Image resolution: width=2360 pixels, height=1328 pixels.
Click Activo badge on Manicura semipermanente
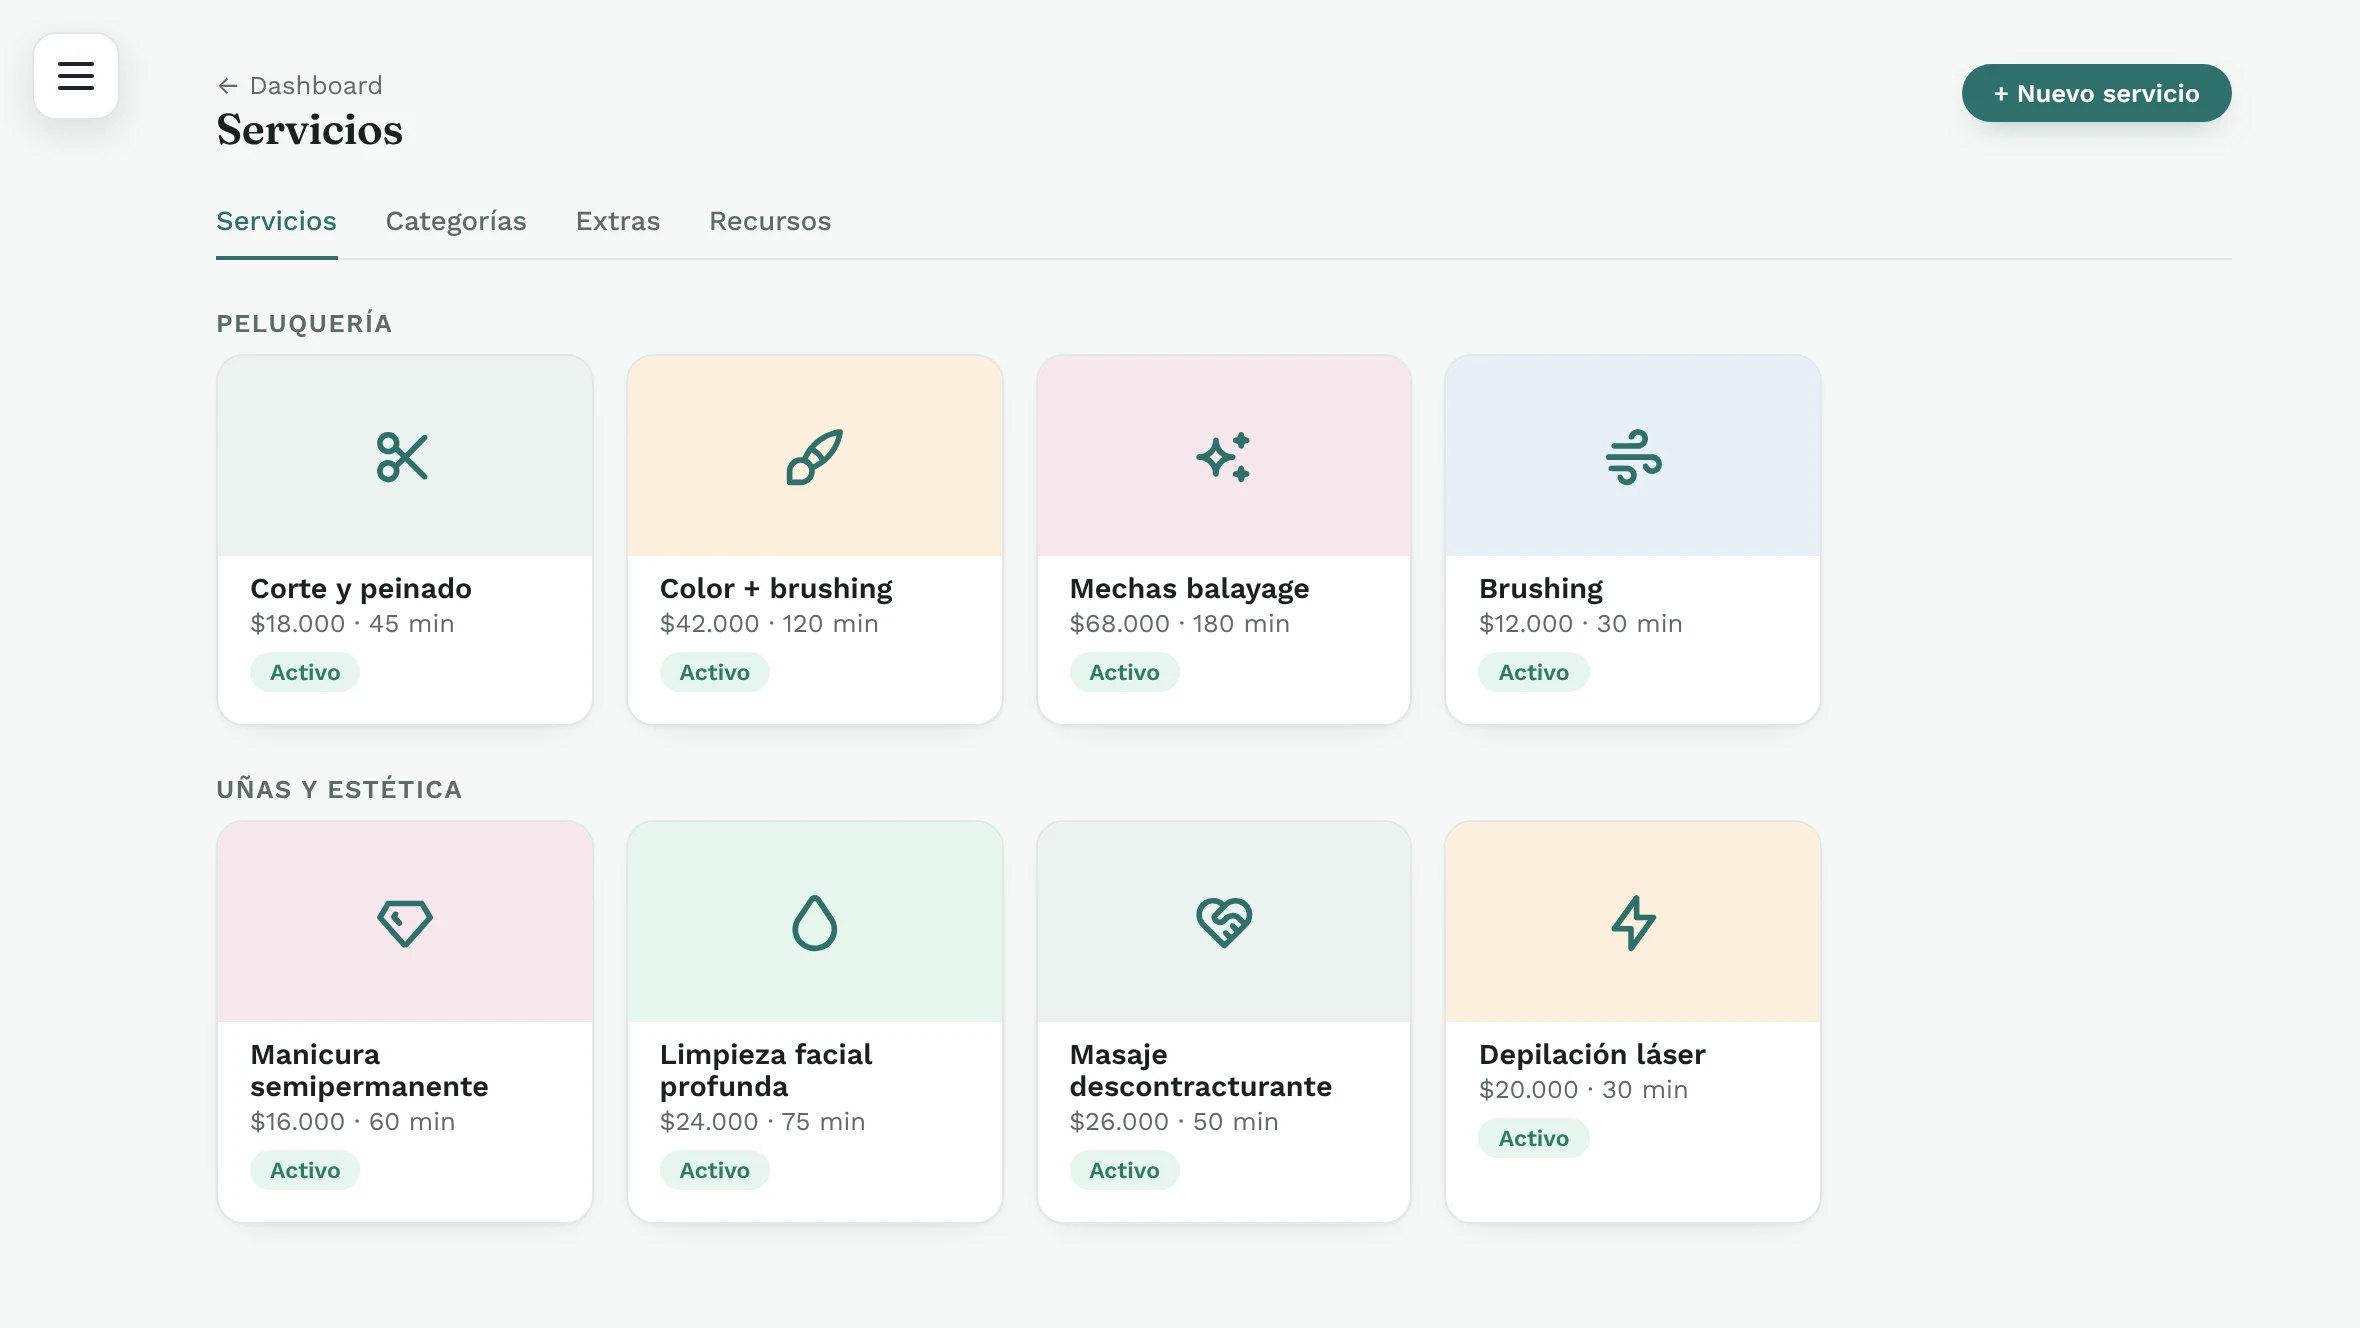[x=305, y=1170]
